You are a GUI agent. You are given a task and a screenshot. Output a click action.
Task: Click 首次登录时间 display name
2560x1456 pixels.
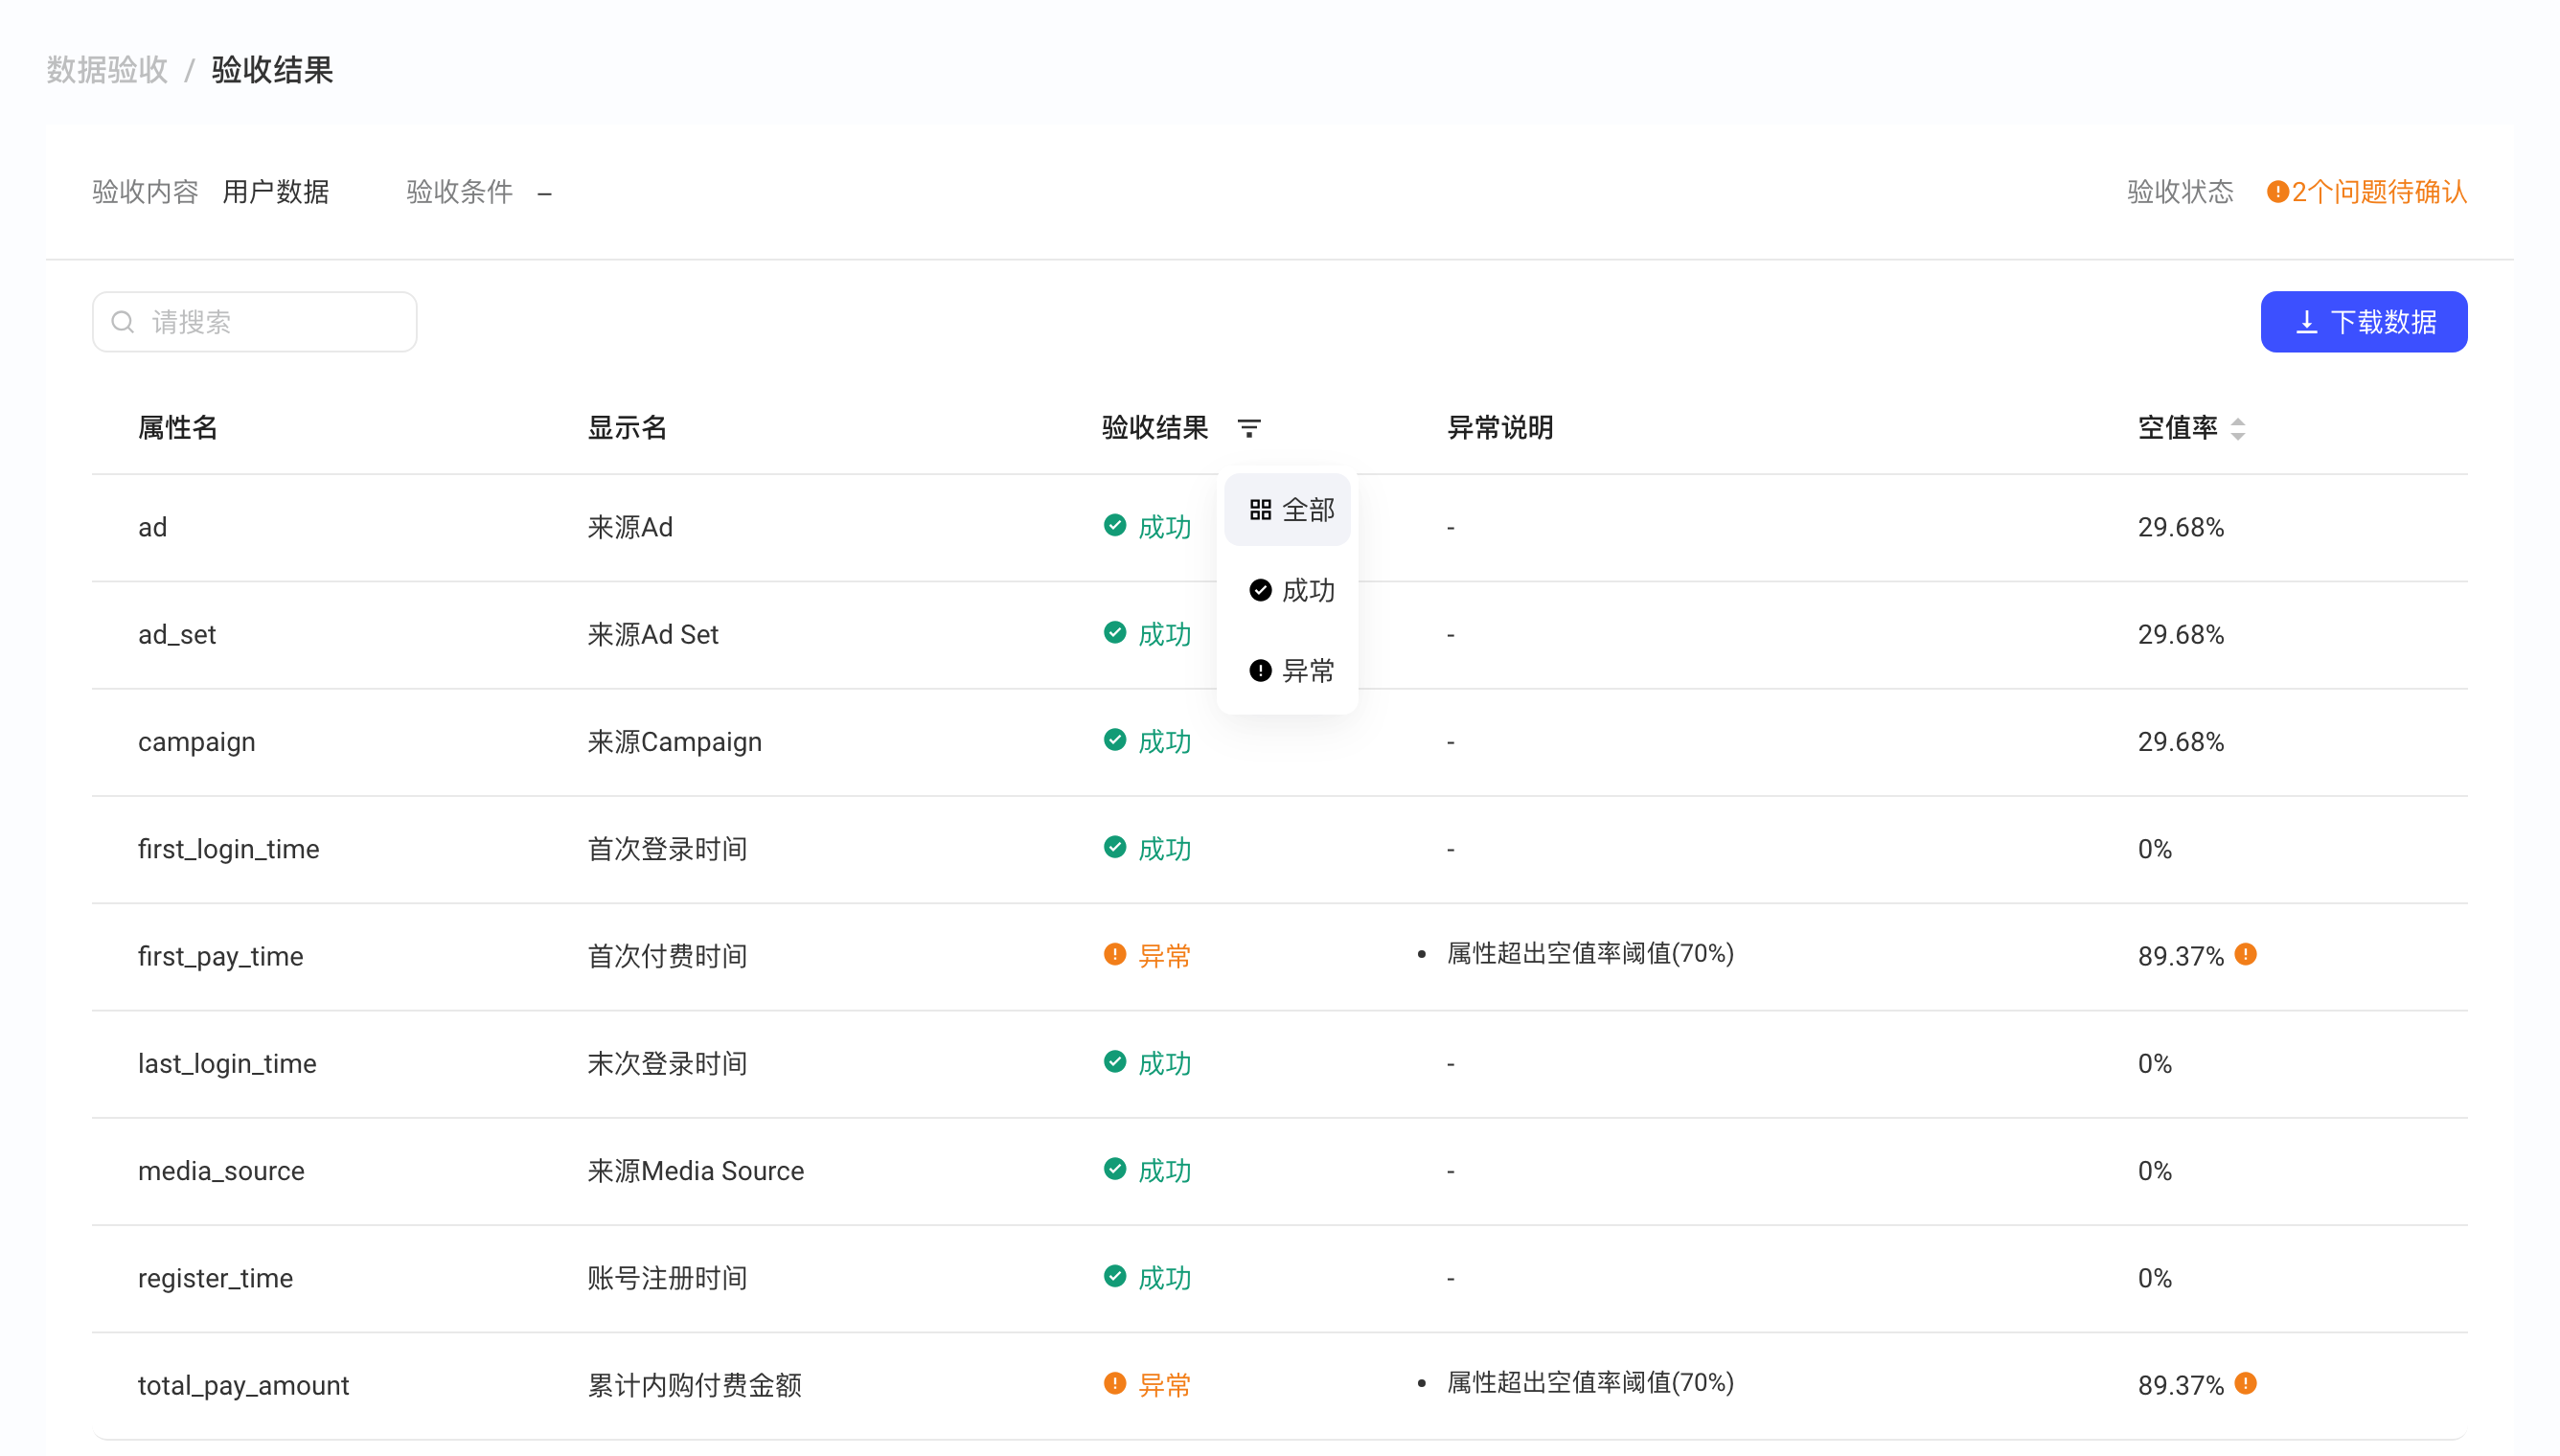668,849
